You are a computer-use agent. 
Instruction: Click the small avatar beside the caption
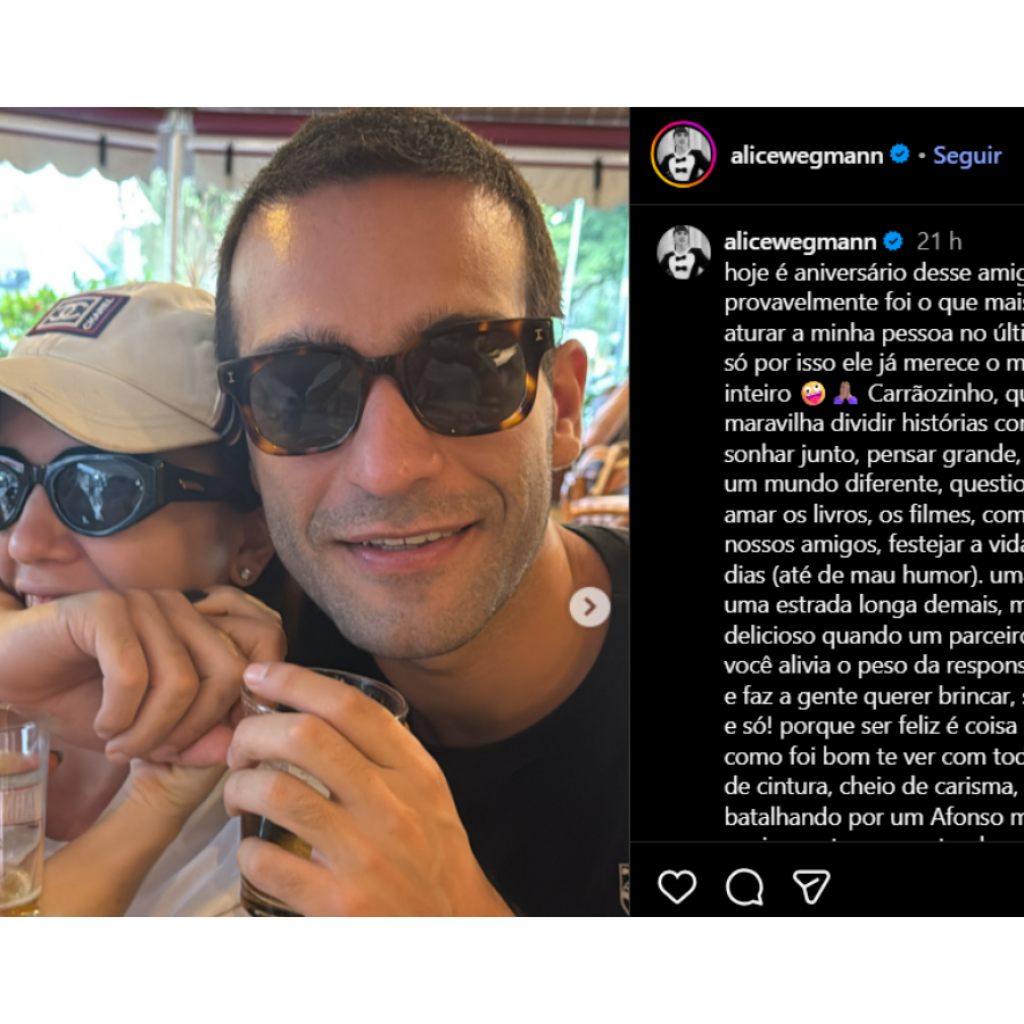tap(683, 253)
